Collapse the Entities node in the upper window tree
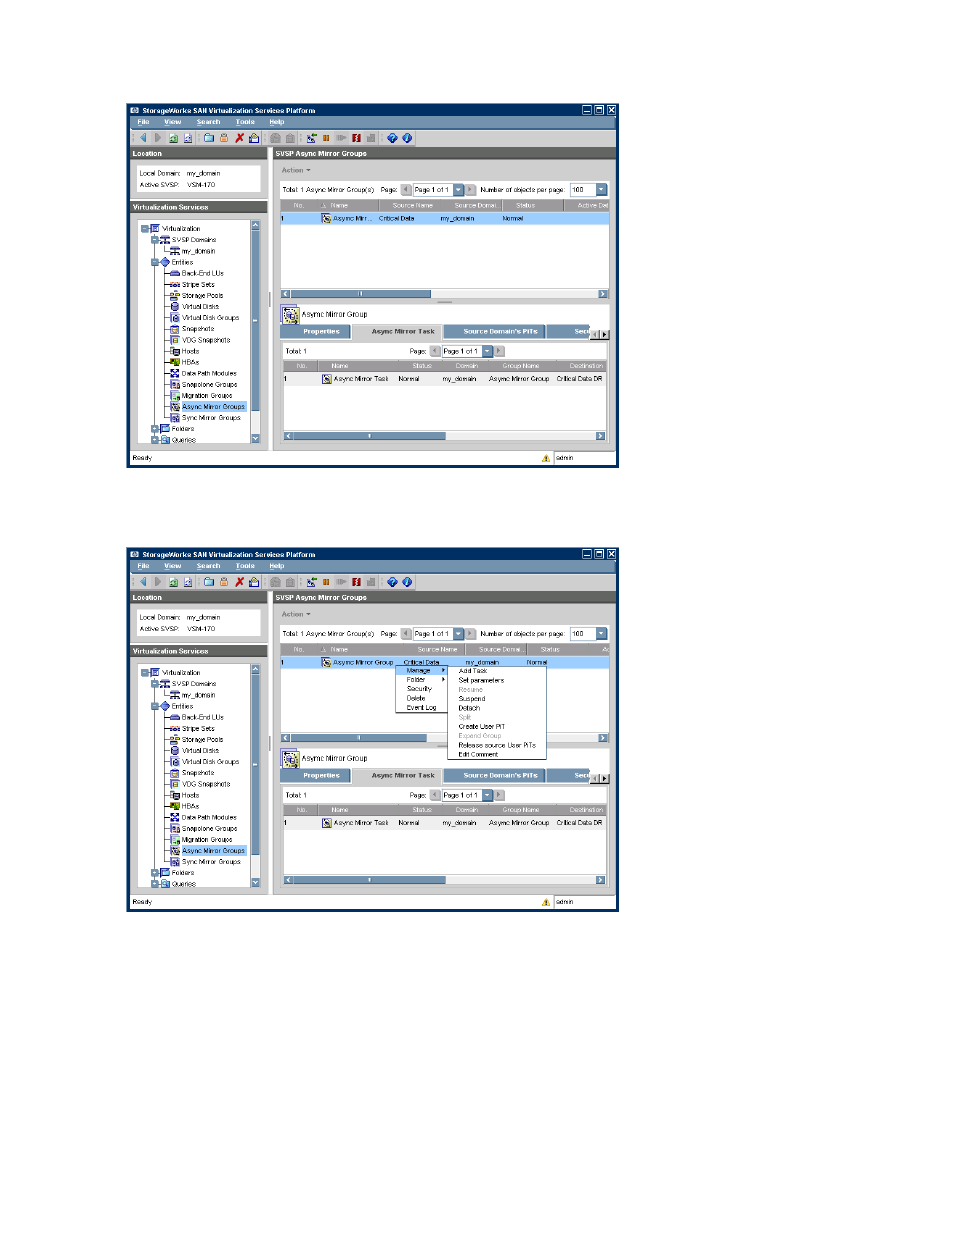Viewport: 954px width, 1235px height. [155, 262]
